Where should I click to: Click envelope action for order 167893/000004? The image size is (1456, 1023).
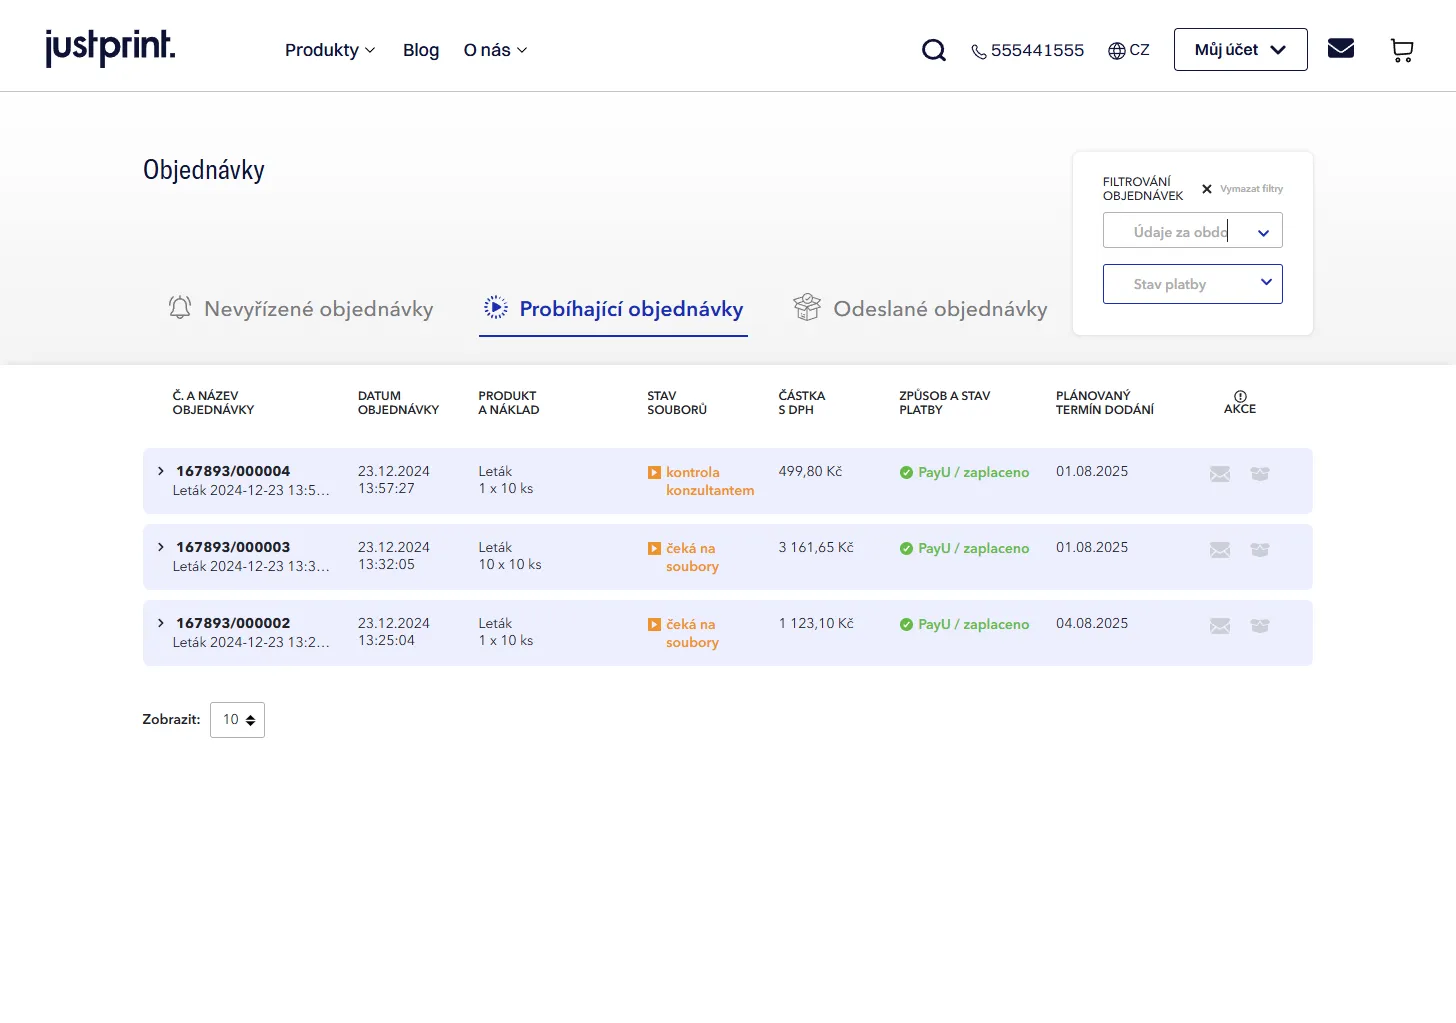1220,474
